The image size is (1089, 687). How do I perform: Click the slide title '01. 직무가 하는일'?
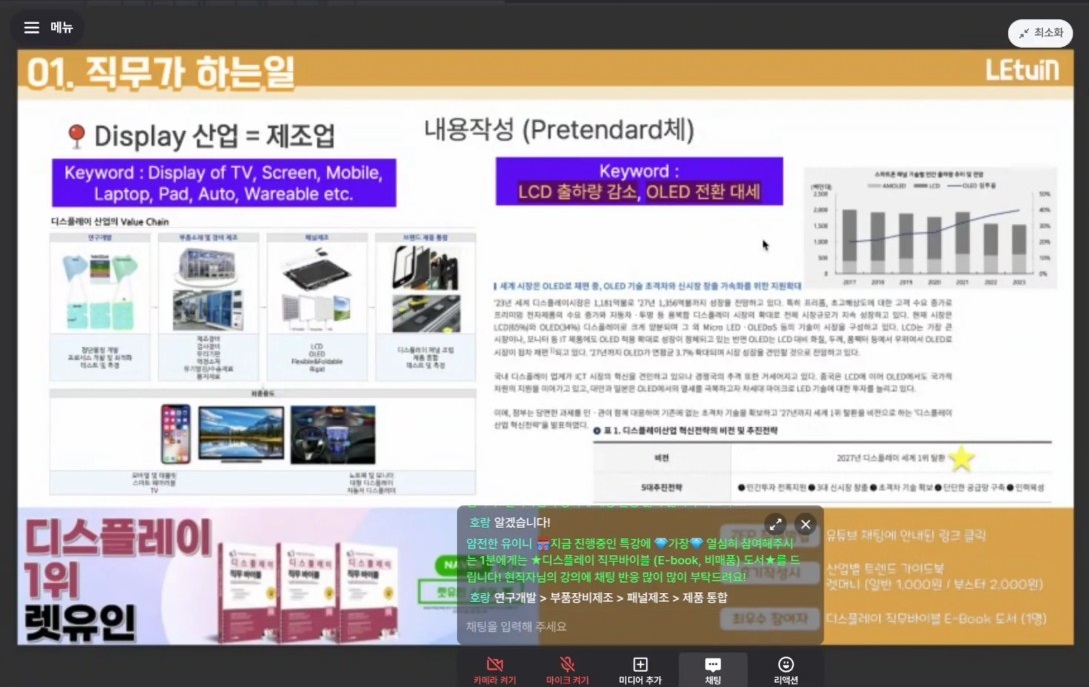[x=160, y=74]
